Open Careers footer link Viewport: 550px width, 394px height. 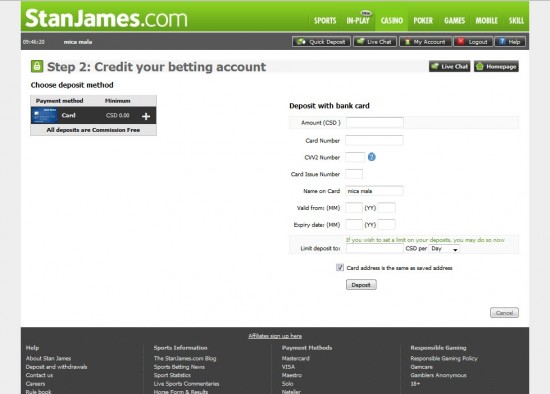35,383
